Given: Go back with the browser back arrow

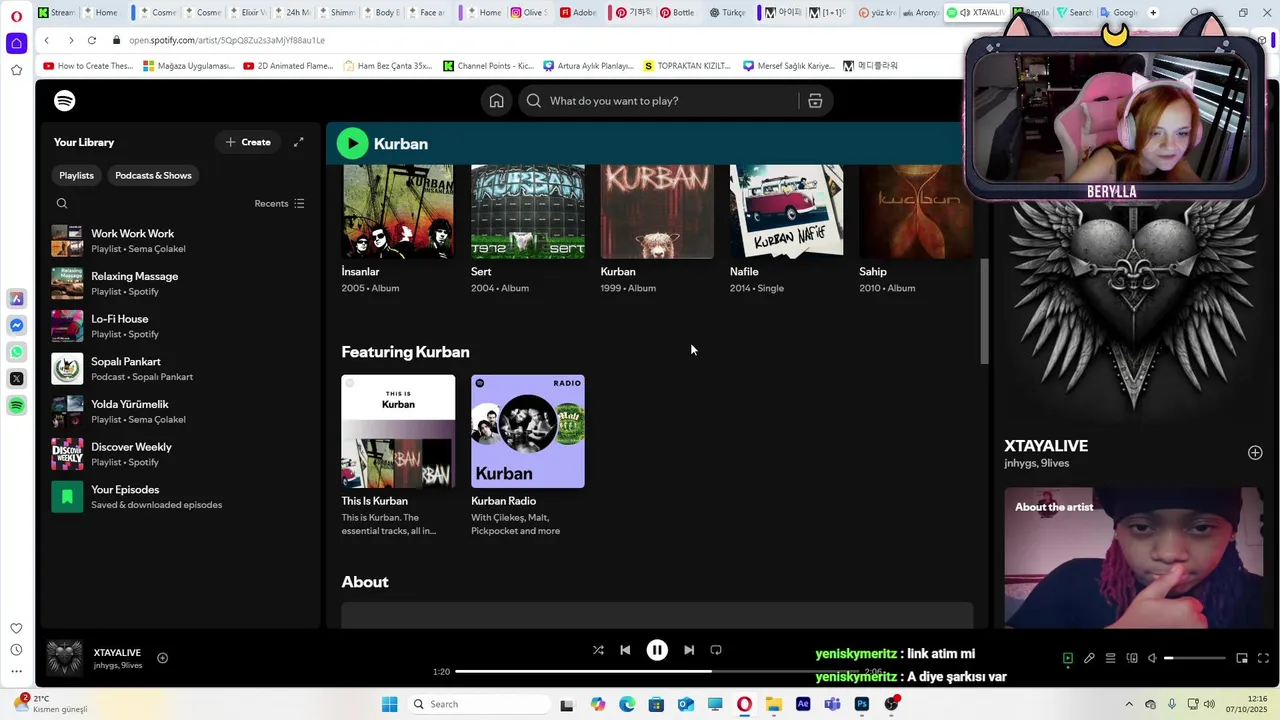Looking at the screenshot, I should pos(47,40).
